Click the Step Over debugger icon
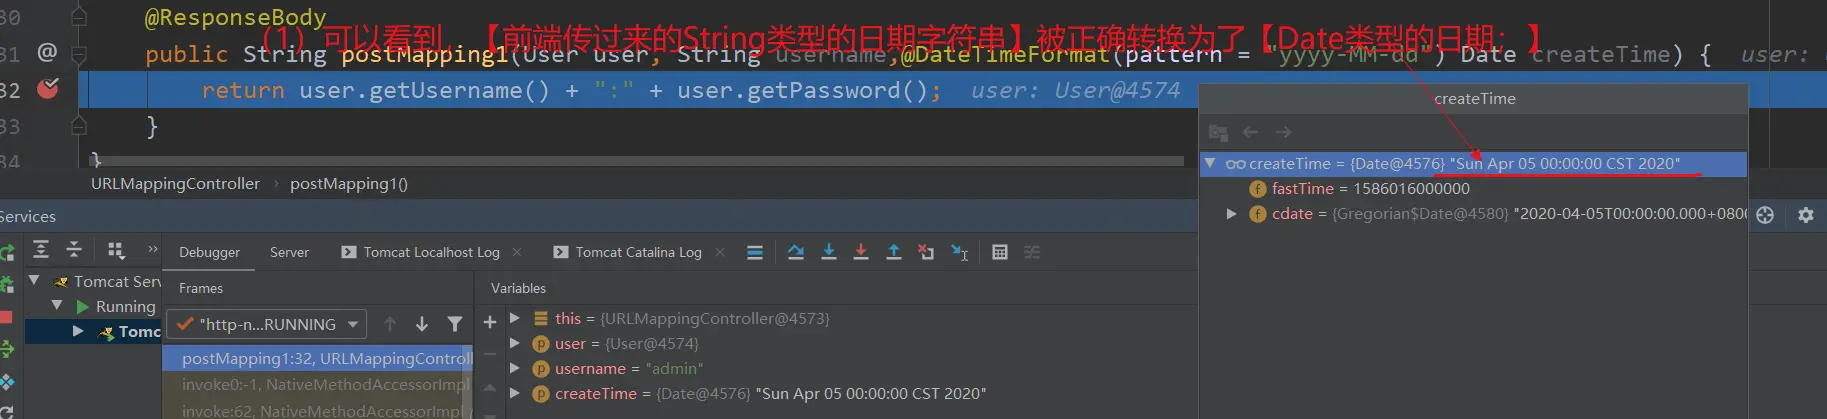The width and height of the screenshot is (1827, 419). (795, 252)
